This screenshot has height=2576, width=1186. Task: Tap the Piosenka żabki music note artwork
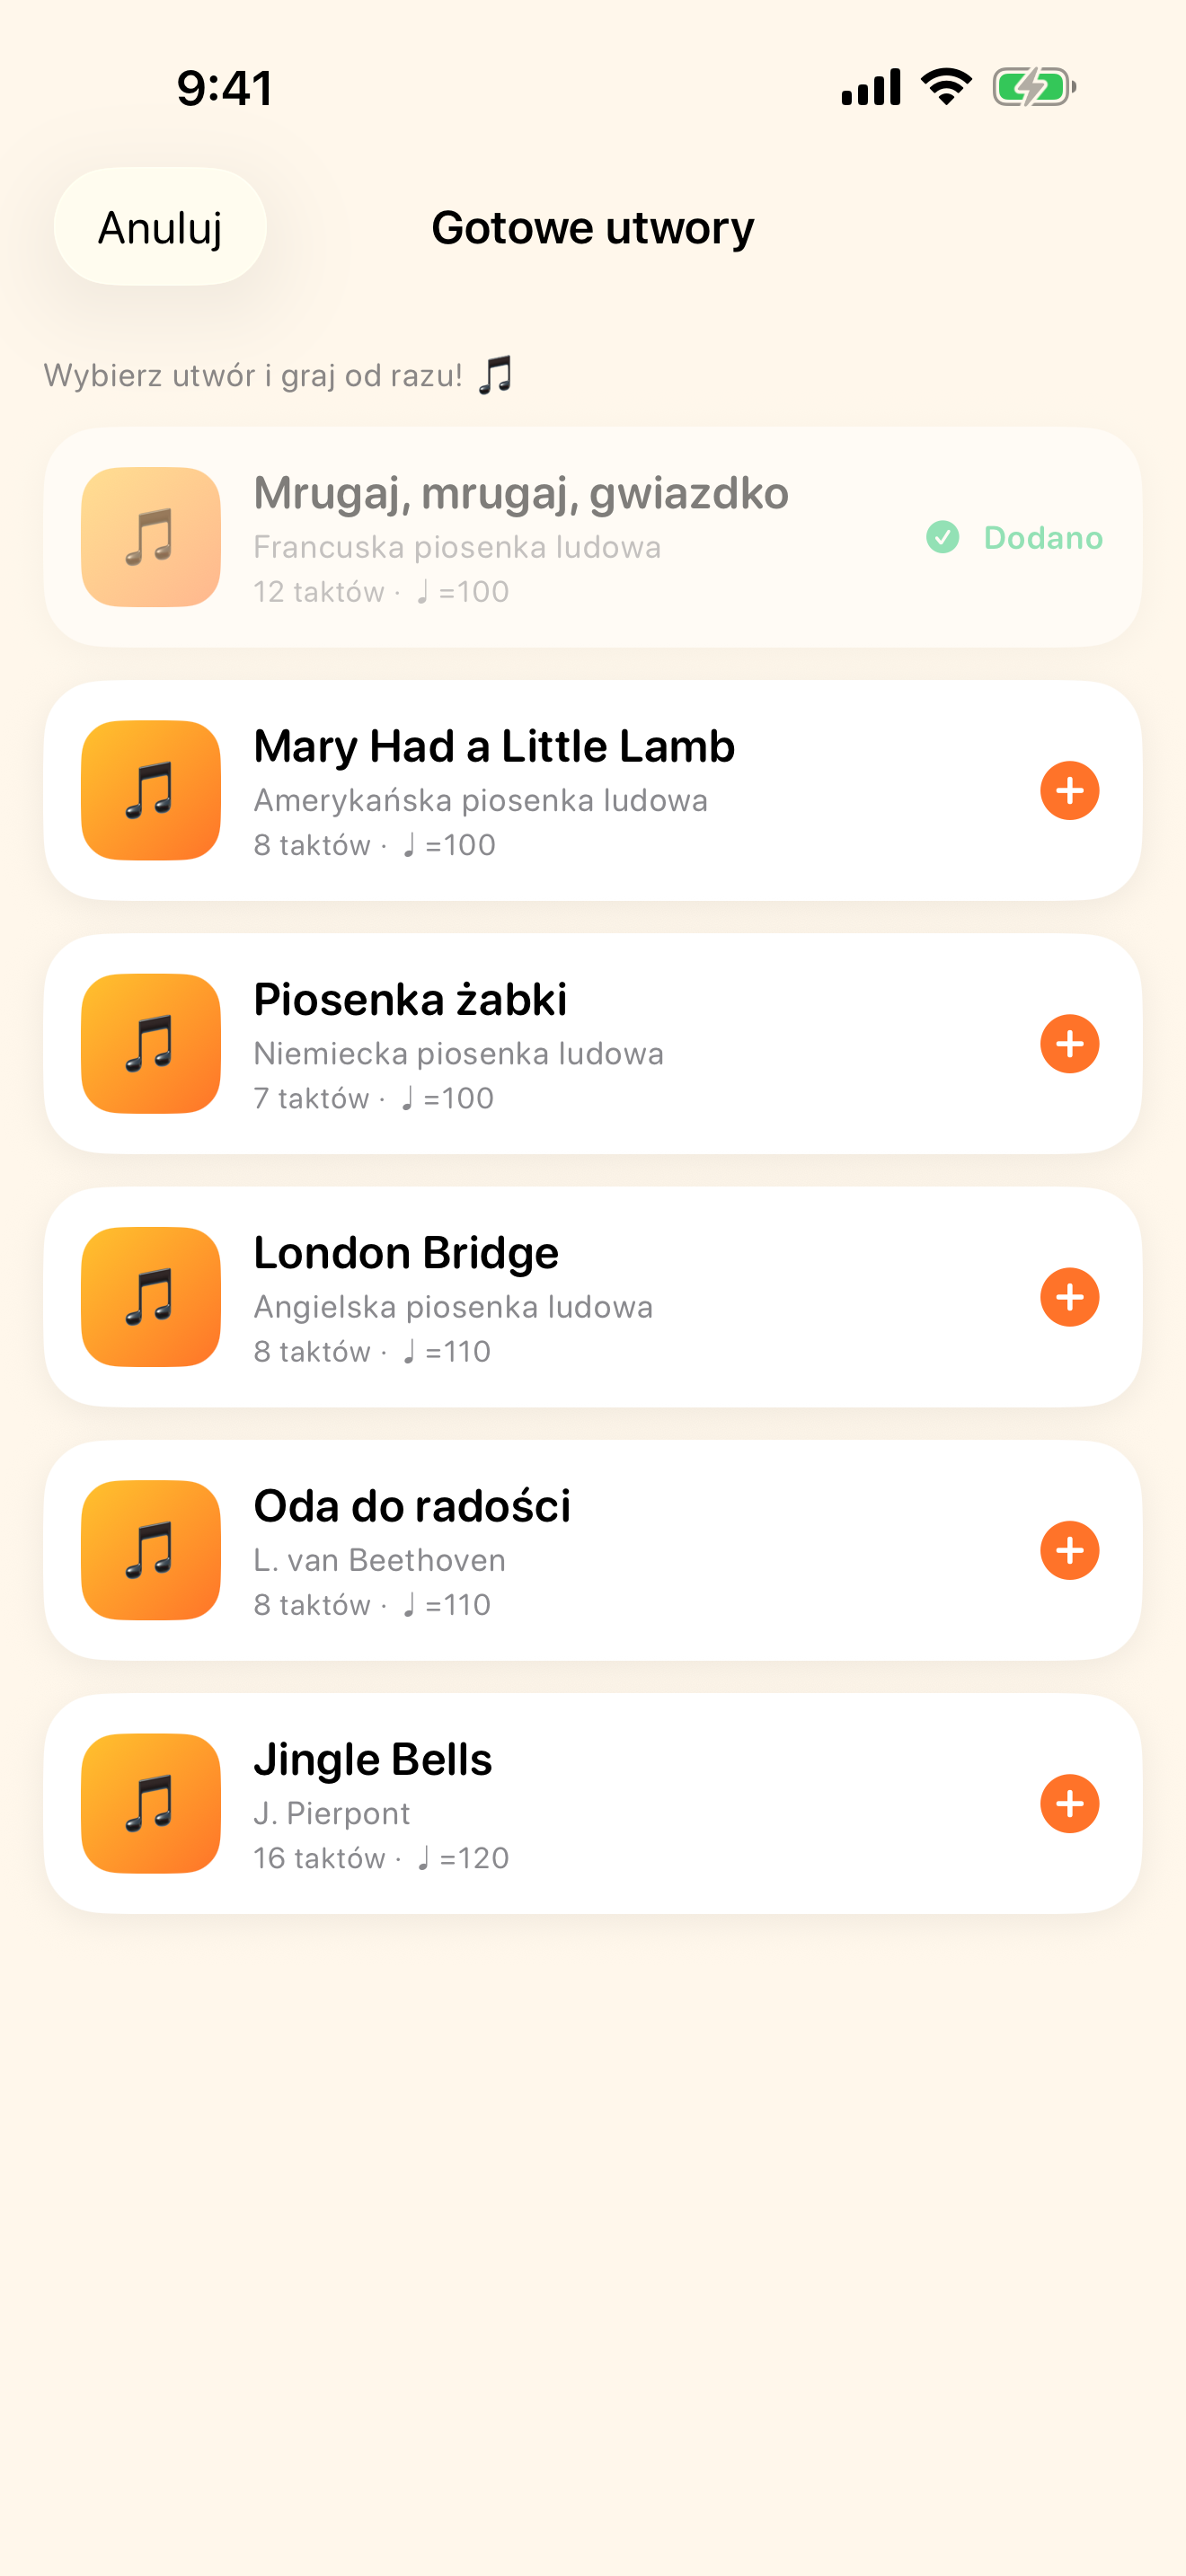click(x=151, y=1043)
